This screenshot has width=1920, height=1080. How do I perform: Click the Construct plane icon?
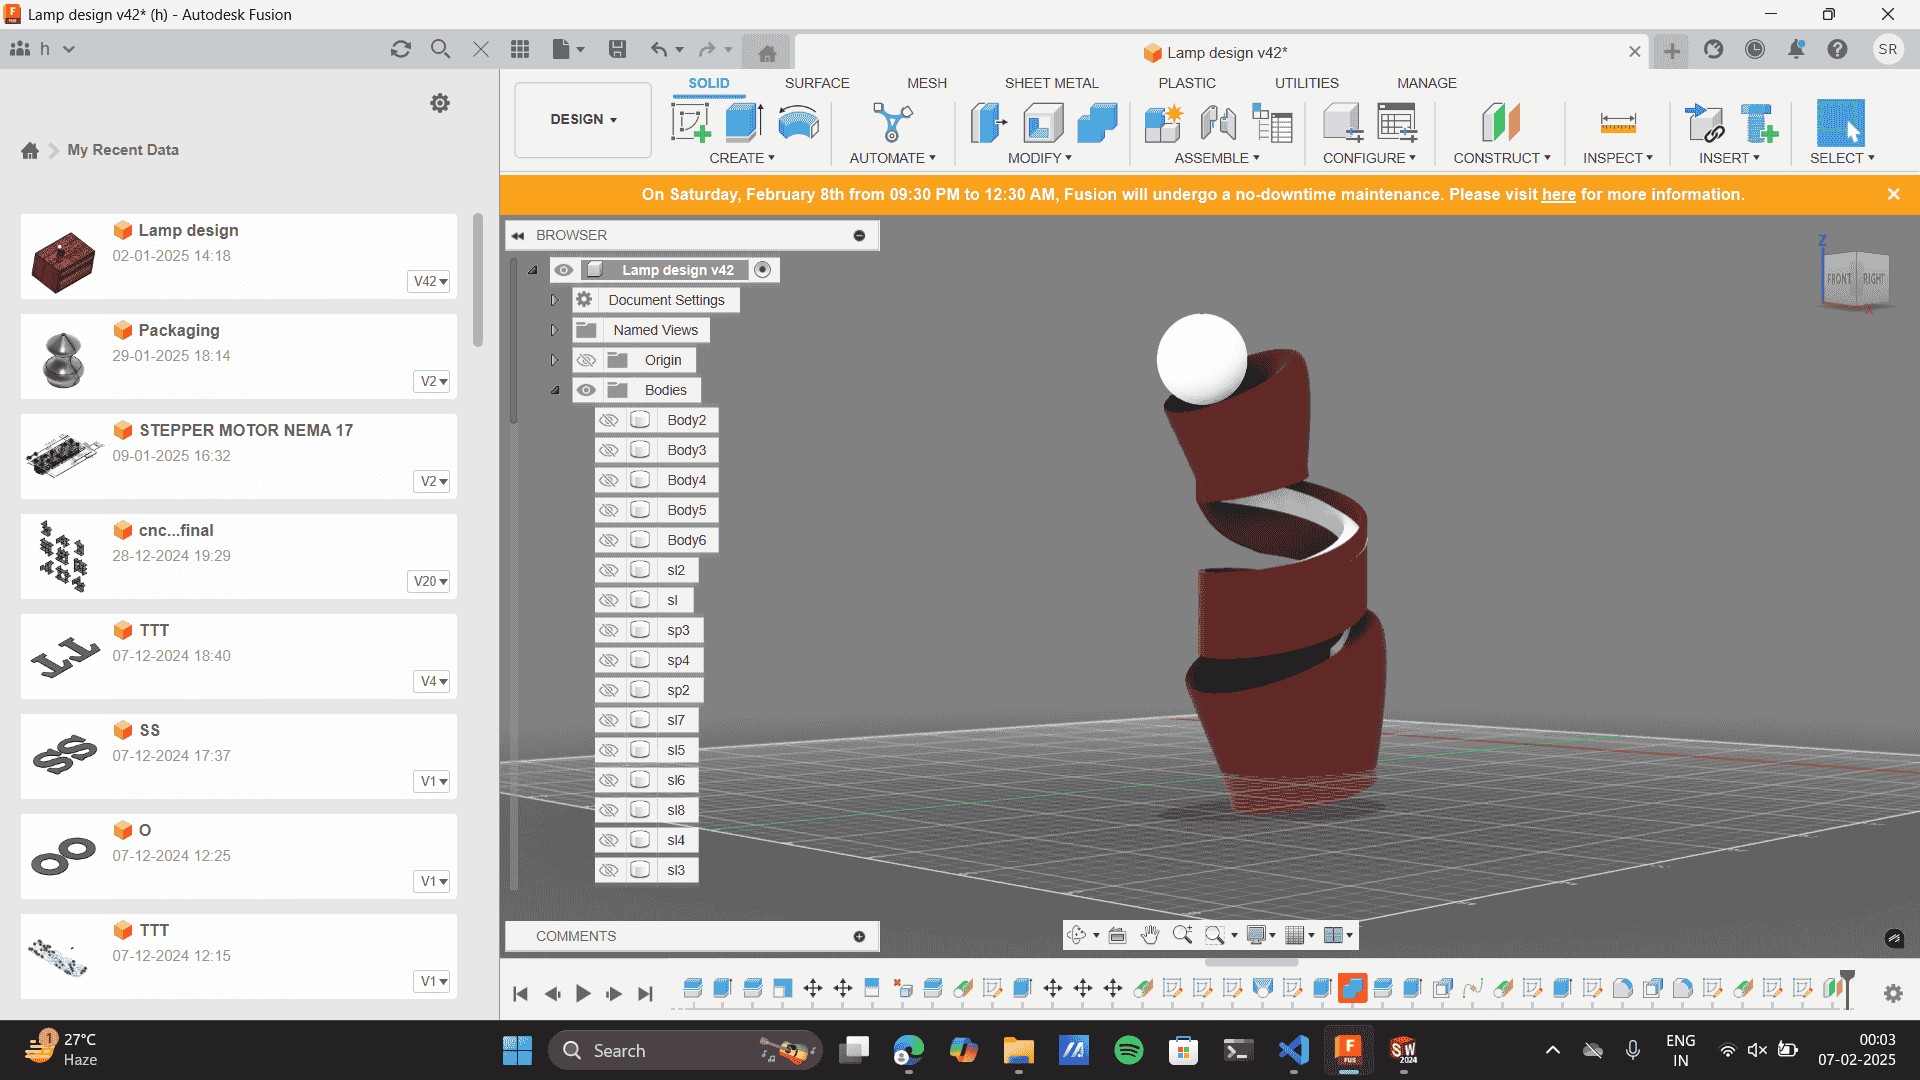coord(1501,122)
